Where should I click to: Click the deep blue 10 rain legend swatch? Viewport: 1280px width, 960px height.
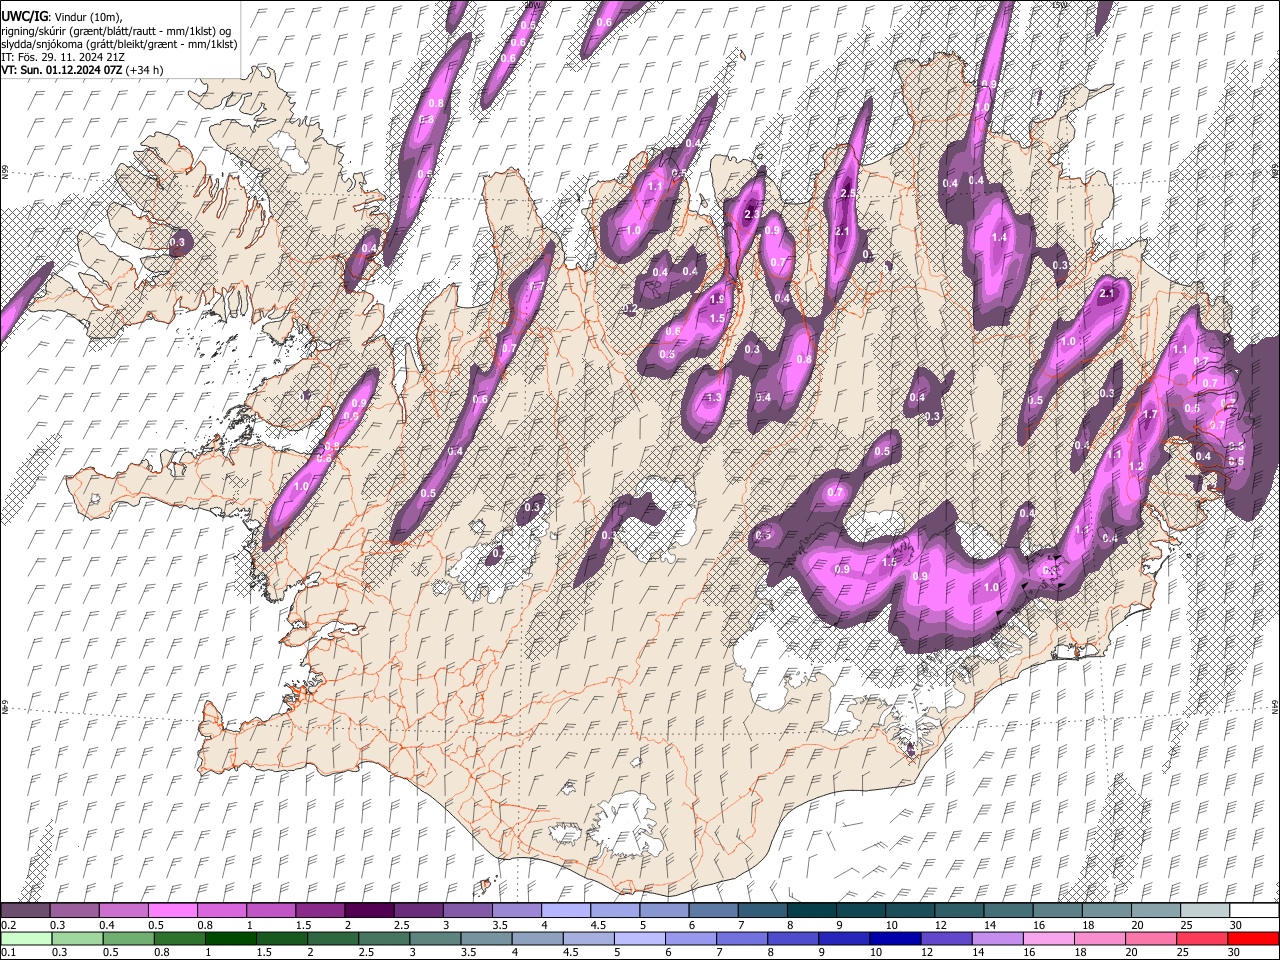coord(895,938)
